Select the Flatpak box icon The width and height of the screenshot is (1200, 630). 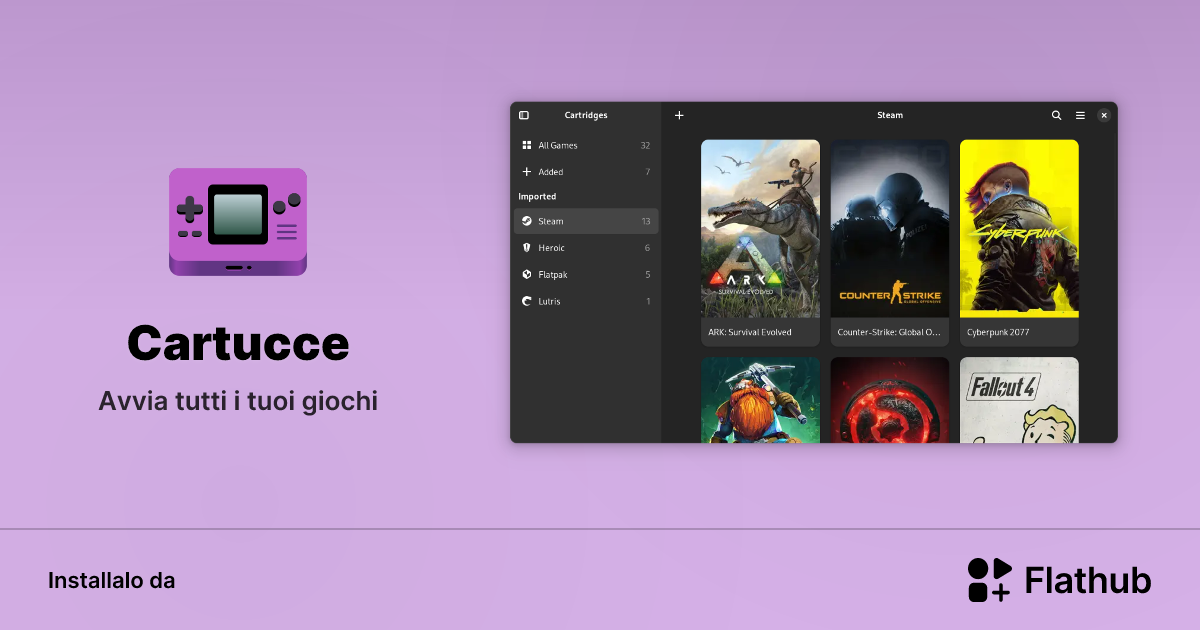point(529,274)
